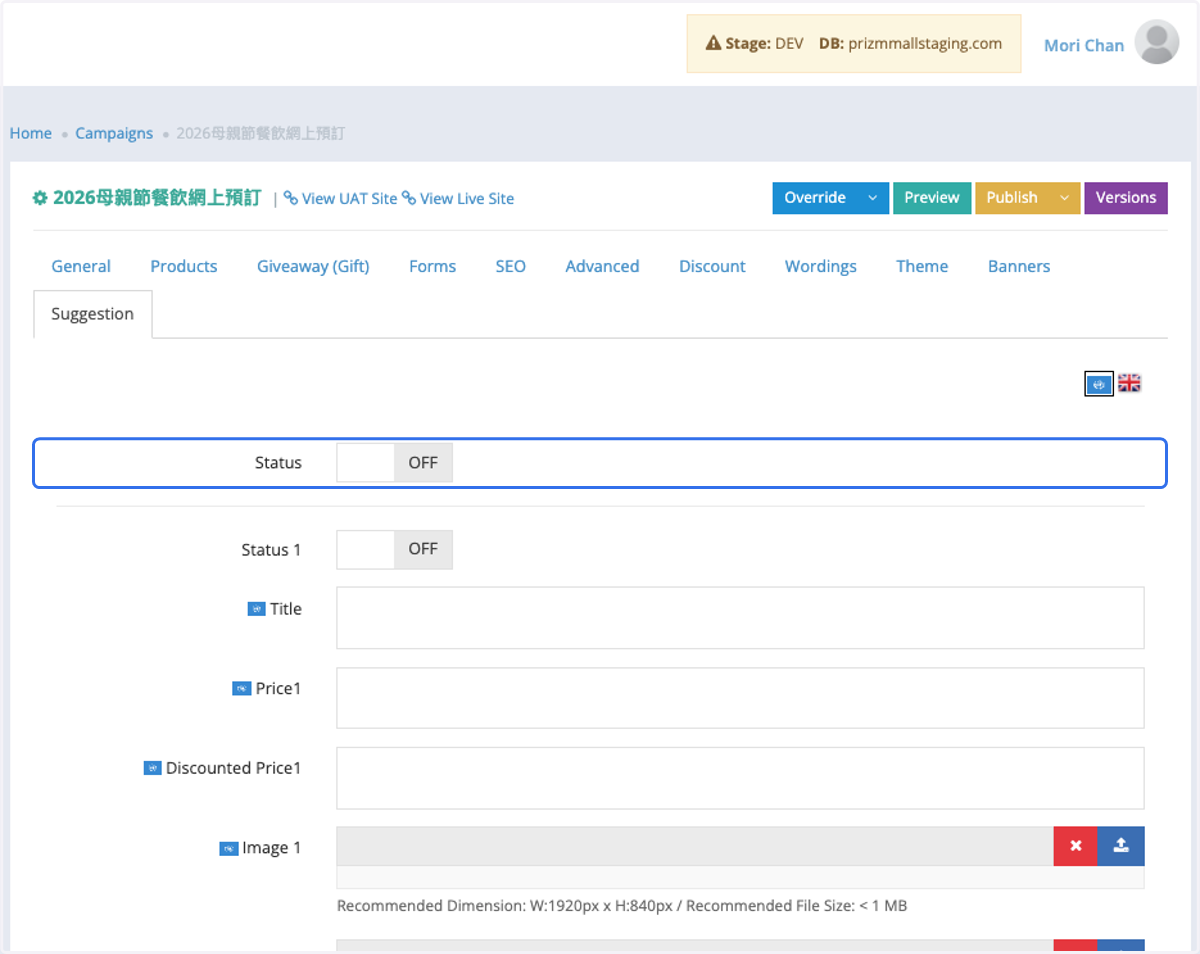Screen dimensions: 1200x954
Task: Toggle the main Status switch
Action: tap(394, 463)
